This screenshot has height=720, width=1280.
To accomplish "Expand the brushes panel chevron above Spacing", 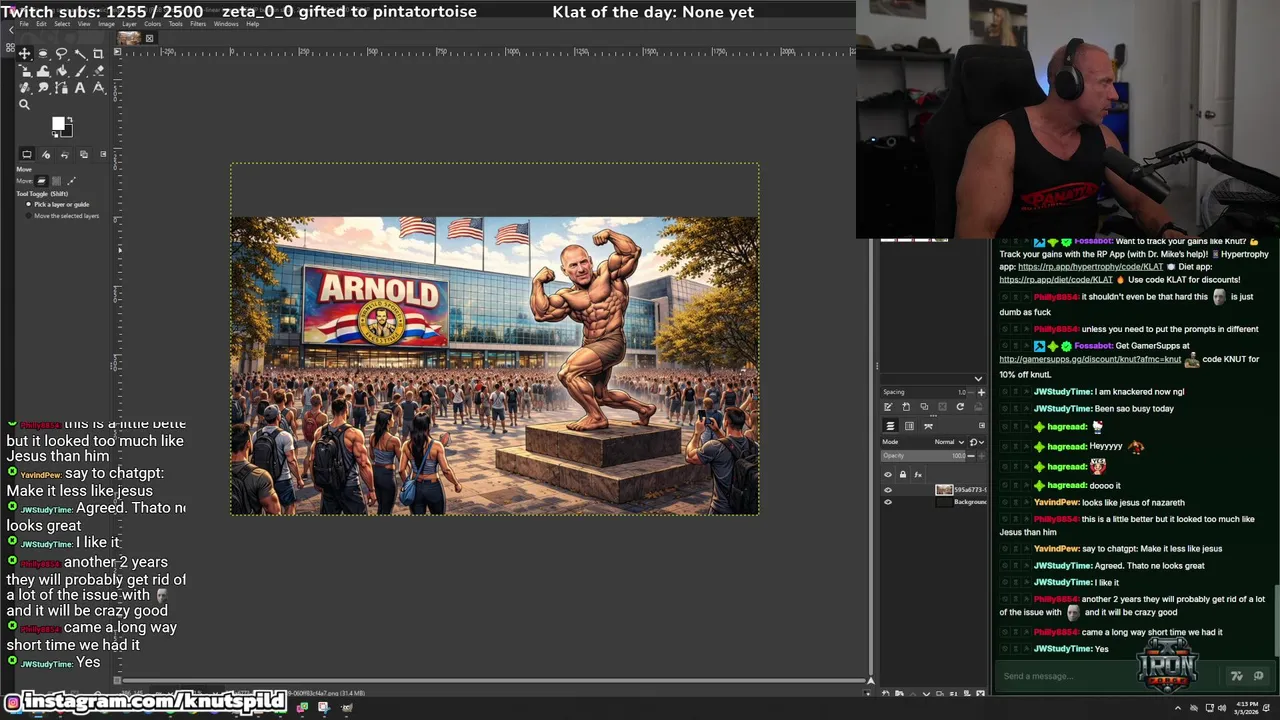I will 978,379.
